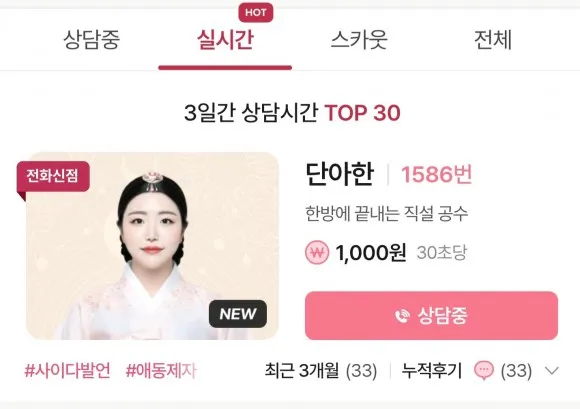This screenshot has width=580, height=409.
Task: Click the NEW badge on profile photo
Action: [x=238, y=314]
